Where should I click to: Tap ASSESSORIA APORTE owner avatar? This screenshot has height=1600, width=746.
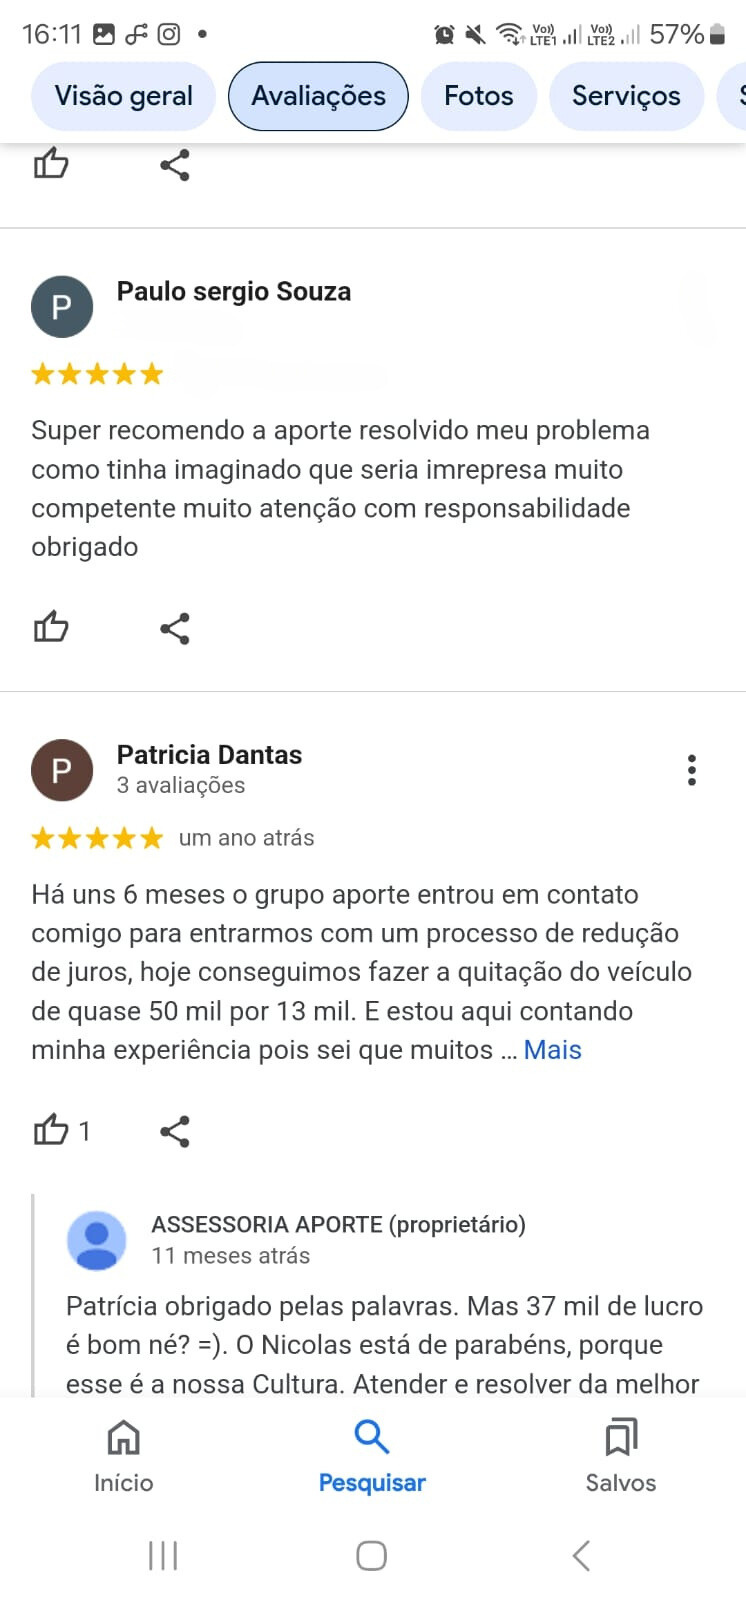[x=97, y=1240]
